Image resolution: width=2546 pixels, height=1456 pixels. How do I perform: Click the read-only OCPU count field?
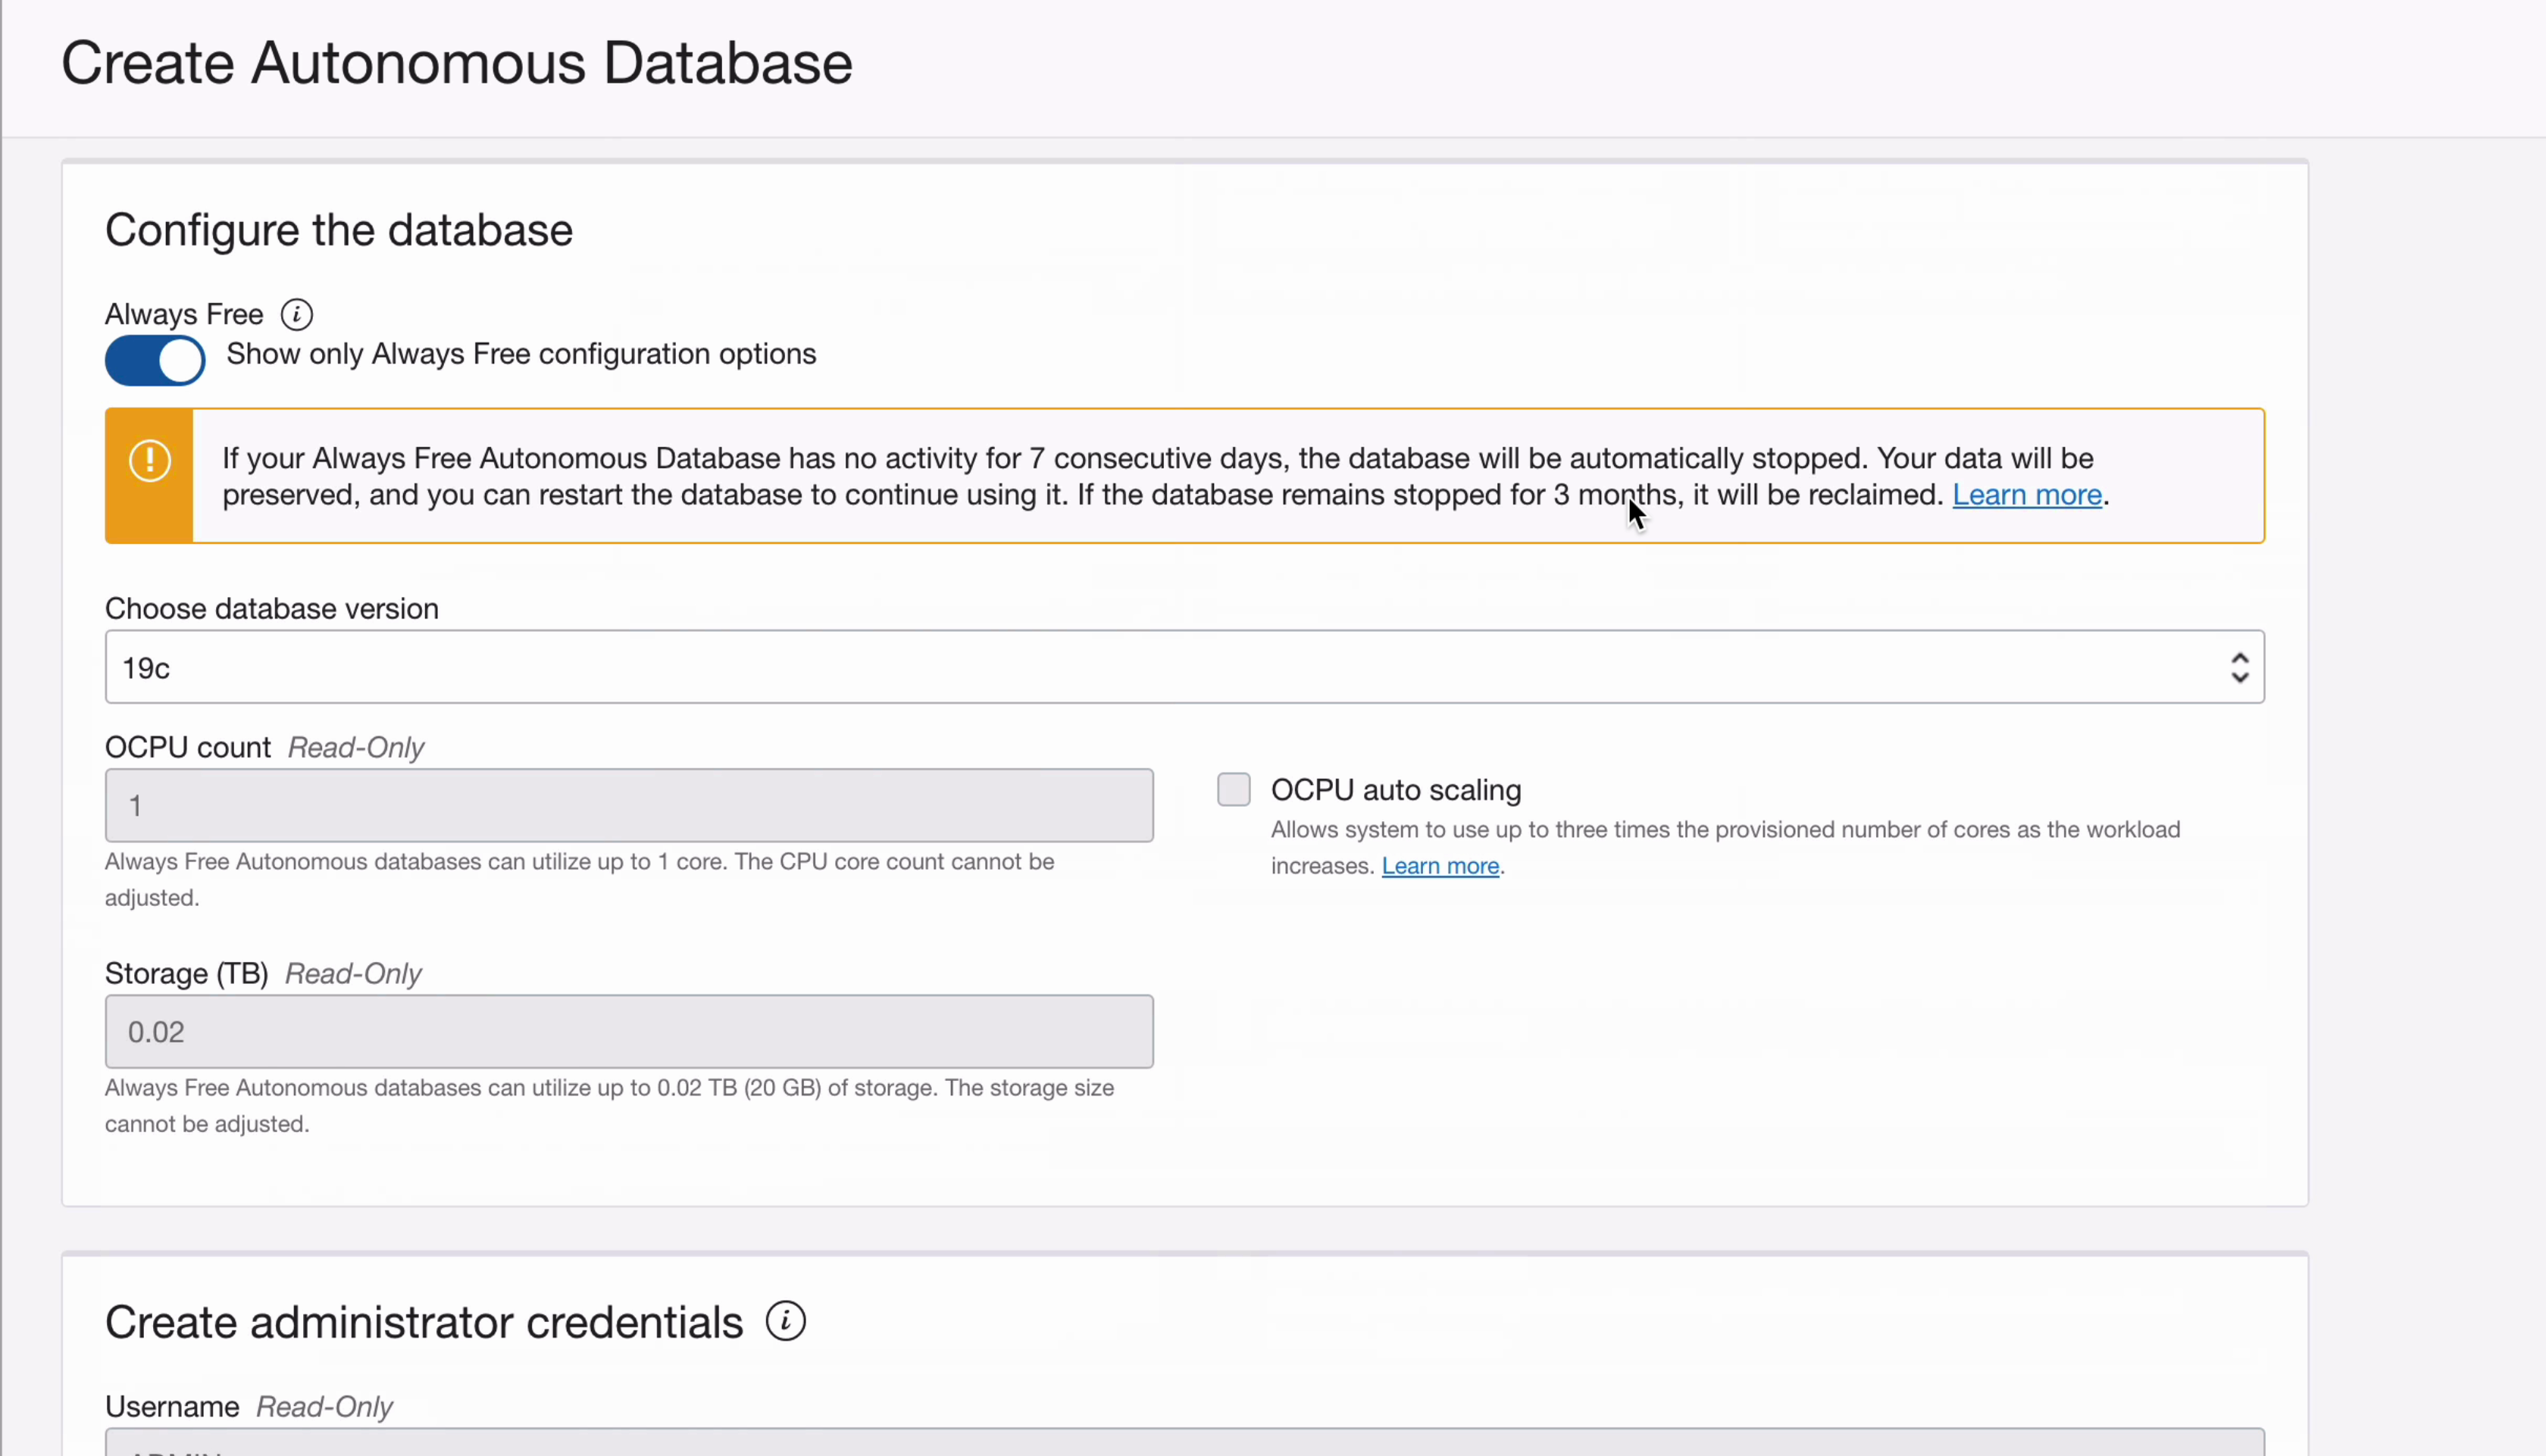pos(628,805)
